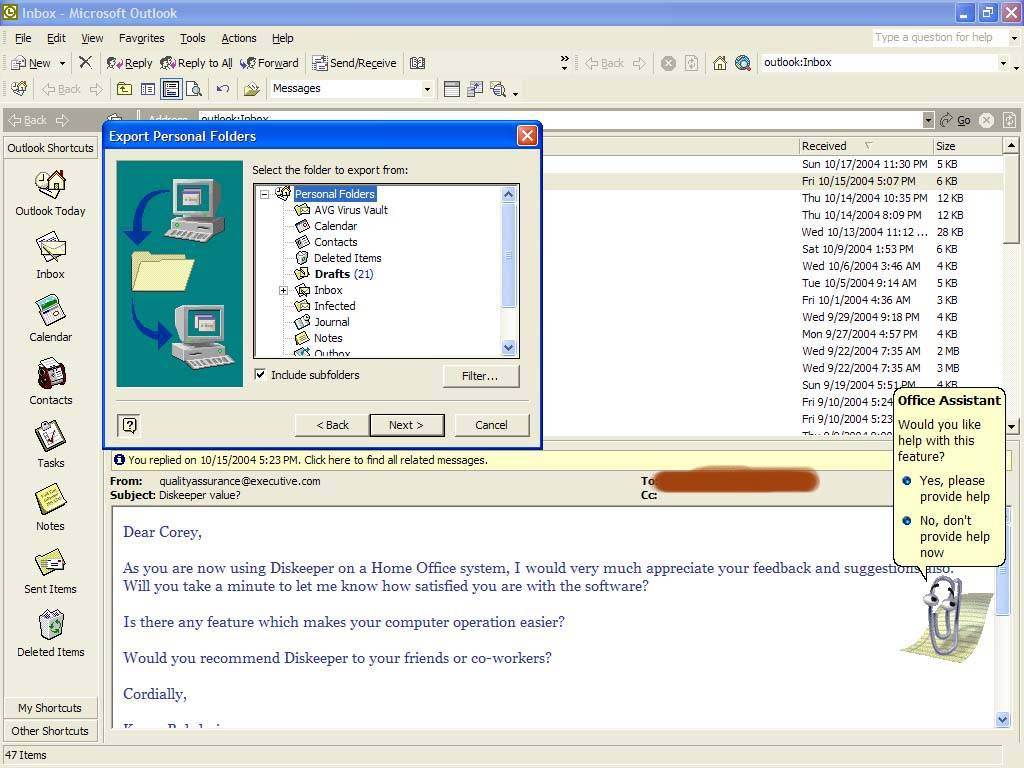The image size is (1024, 768).
Task: Click in 'Type a question for help' box
Action: [x=939, y=38]
